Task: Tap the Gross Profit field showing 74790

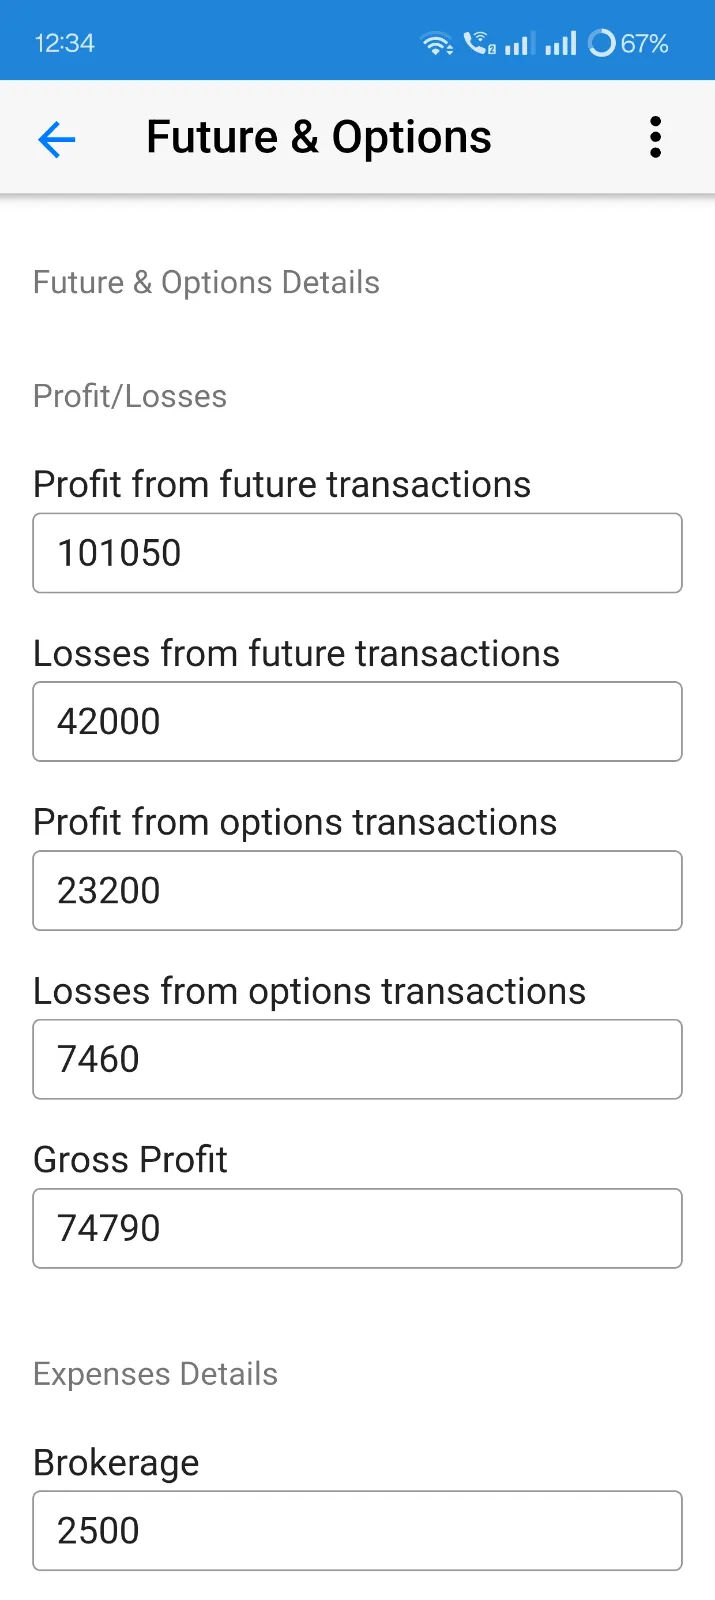Action: pyautogui.click(x=357, y=1228)
